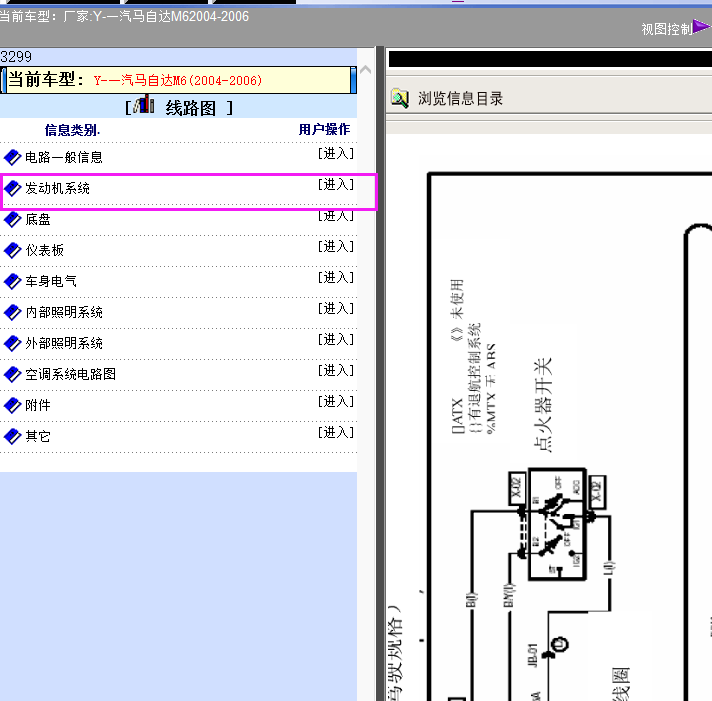
Task: Enter the 底盘 category via [进入]
Action: pos(336,216)
